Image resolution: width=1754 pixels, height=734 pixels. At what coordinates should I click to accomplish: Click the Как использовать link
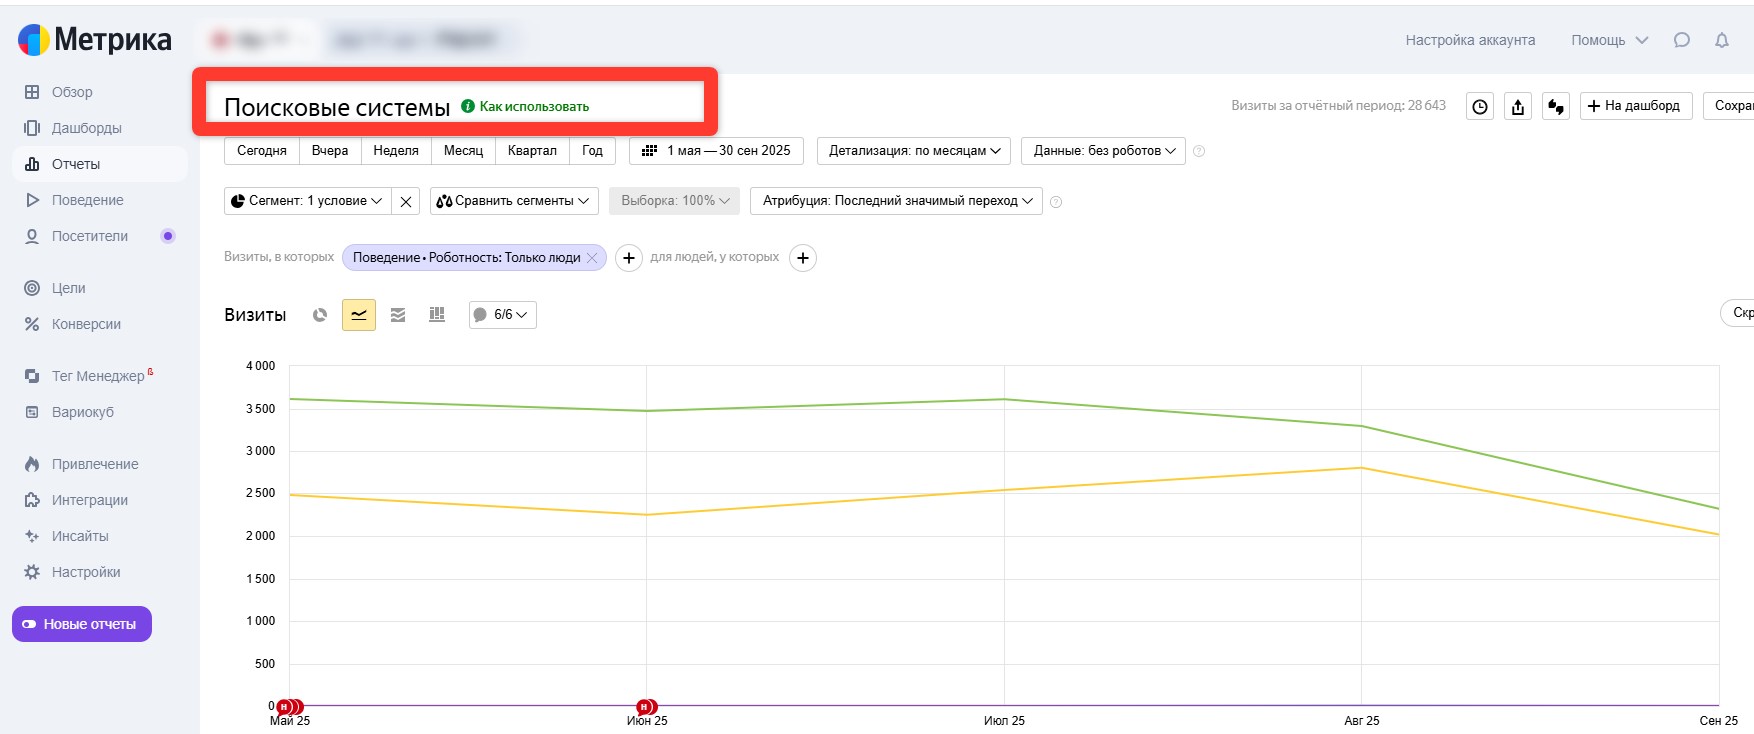(x=534, y=106)
